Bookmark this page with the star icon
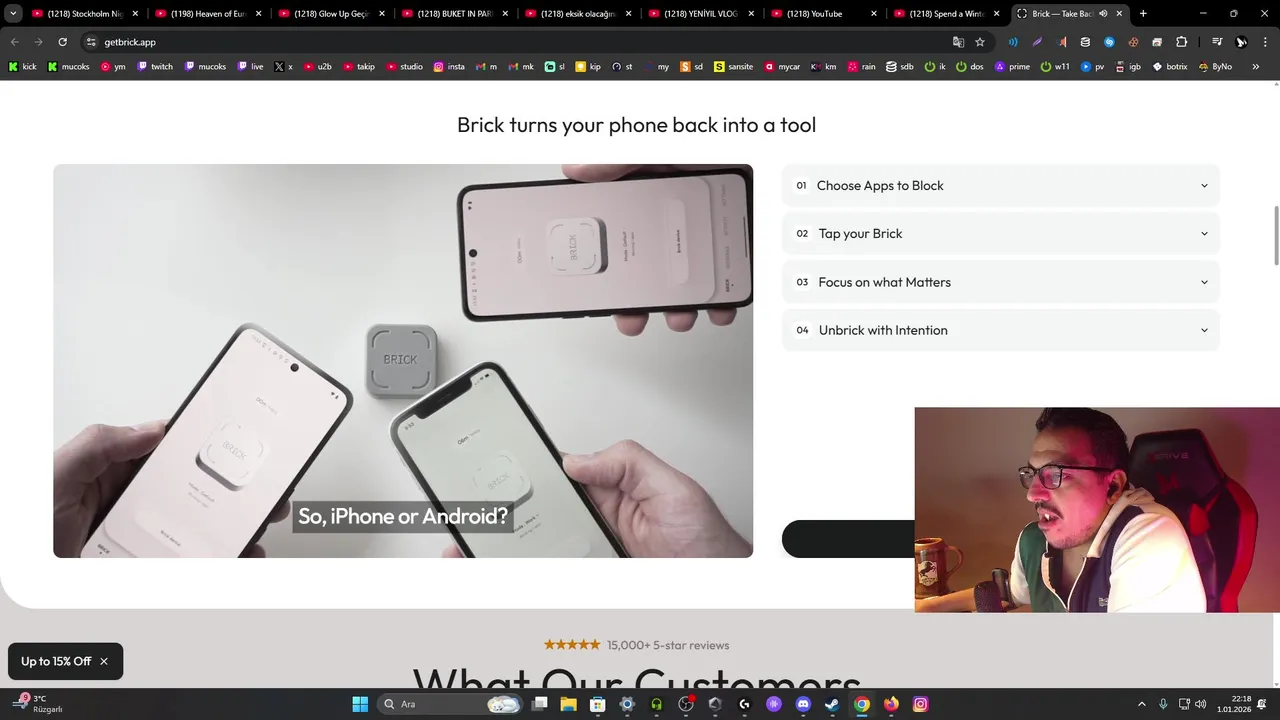The height and width of the screenshot is (720, 1280). tap(980, 42)
